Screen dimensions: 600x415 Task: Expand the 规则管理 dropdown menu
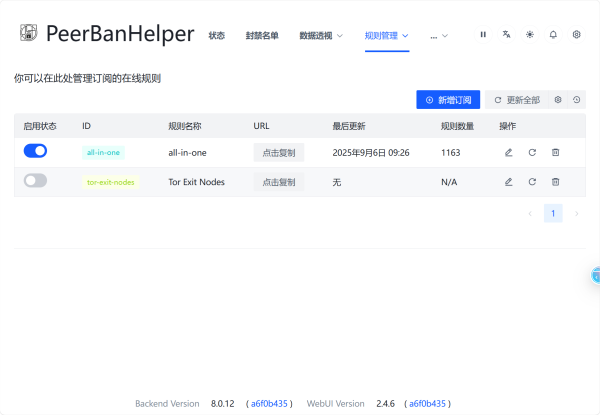click(x=386, y=36)
